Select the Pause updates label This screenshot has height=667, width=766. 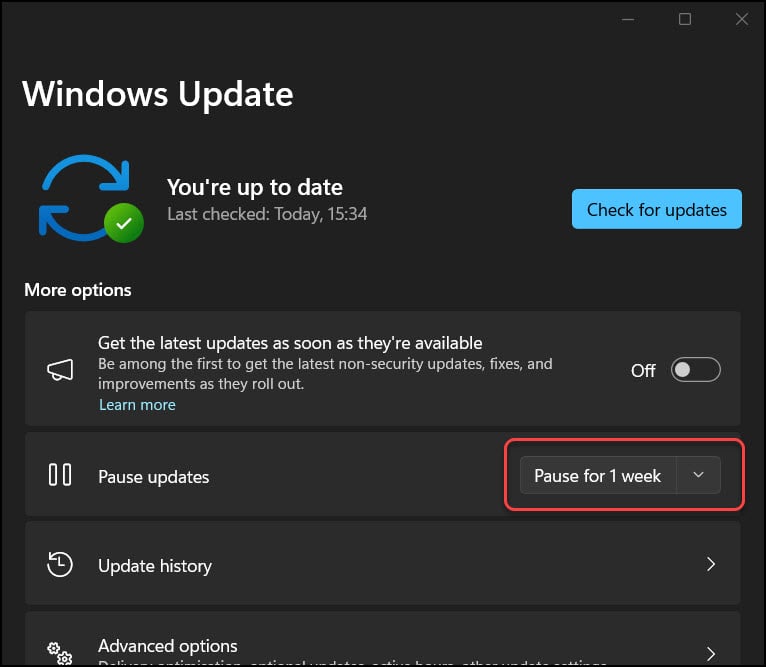pyautogui.click(x=153, y=477)
